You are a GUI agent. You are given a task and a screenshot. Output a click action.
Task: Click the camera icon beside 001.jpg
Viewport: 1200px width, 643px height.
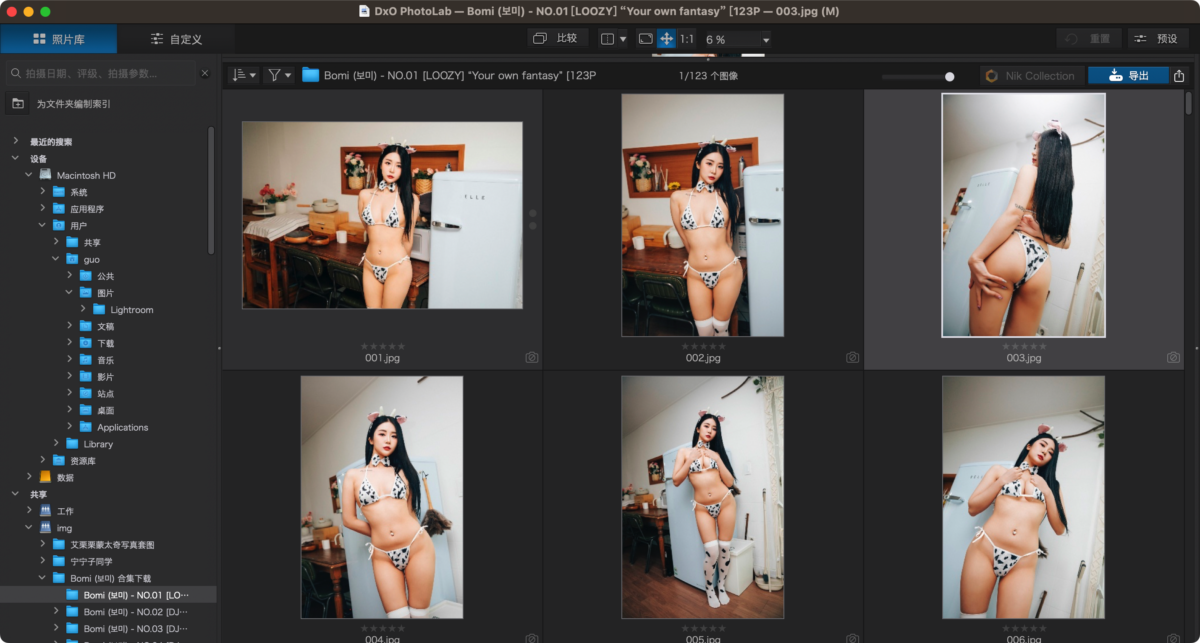532,357
